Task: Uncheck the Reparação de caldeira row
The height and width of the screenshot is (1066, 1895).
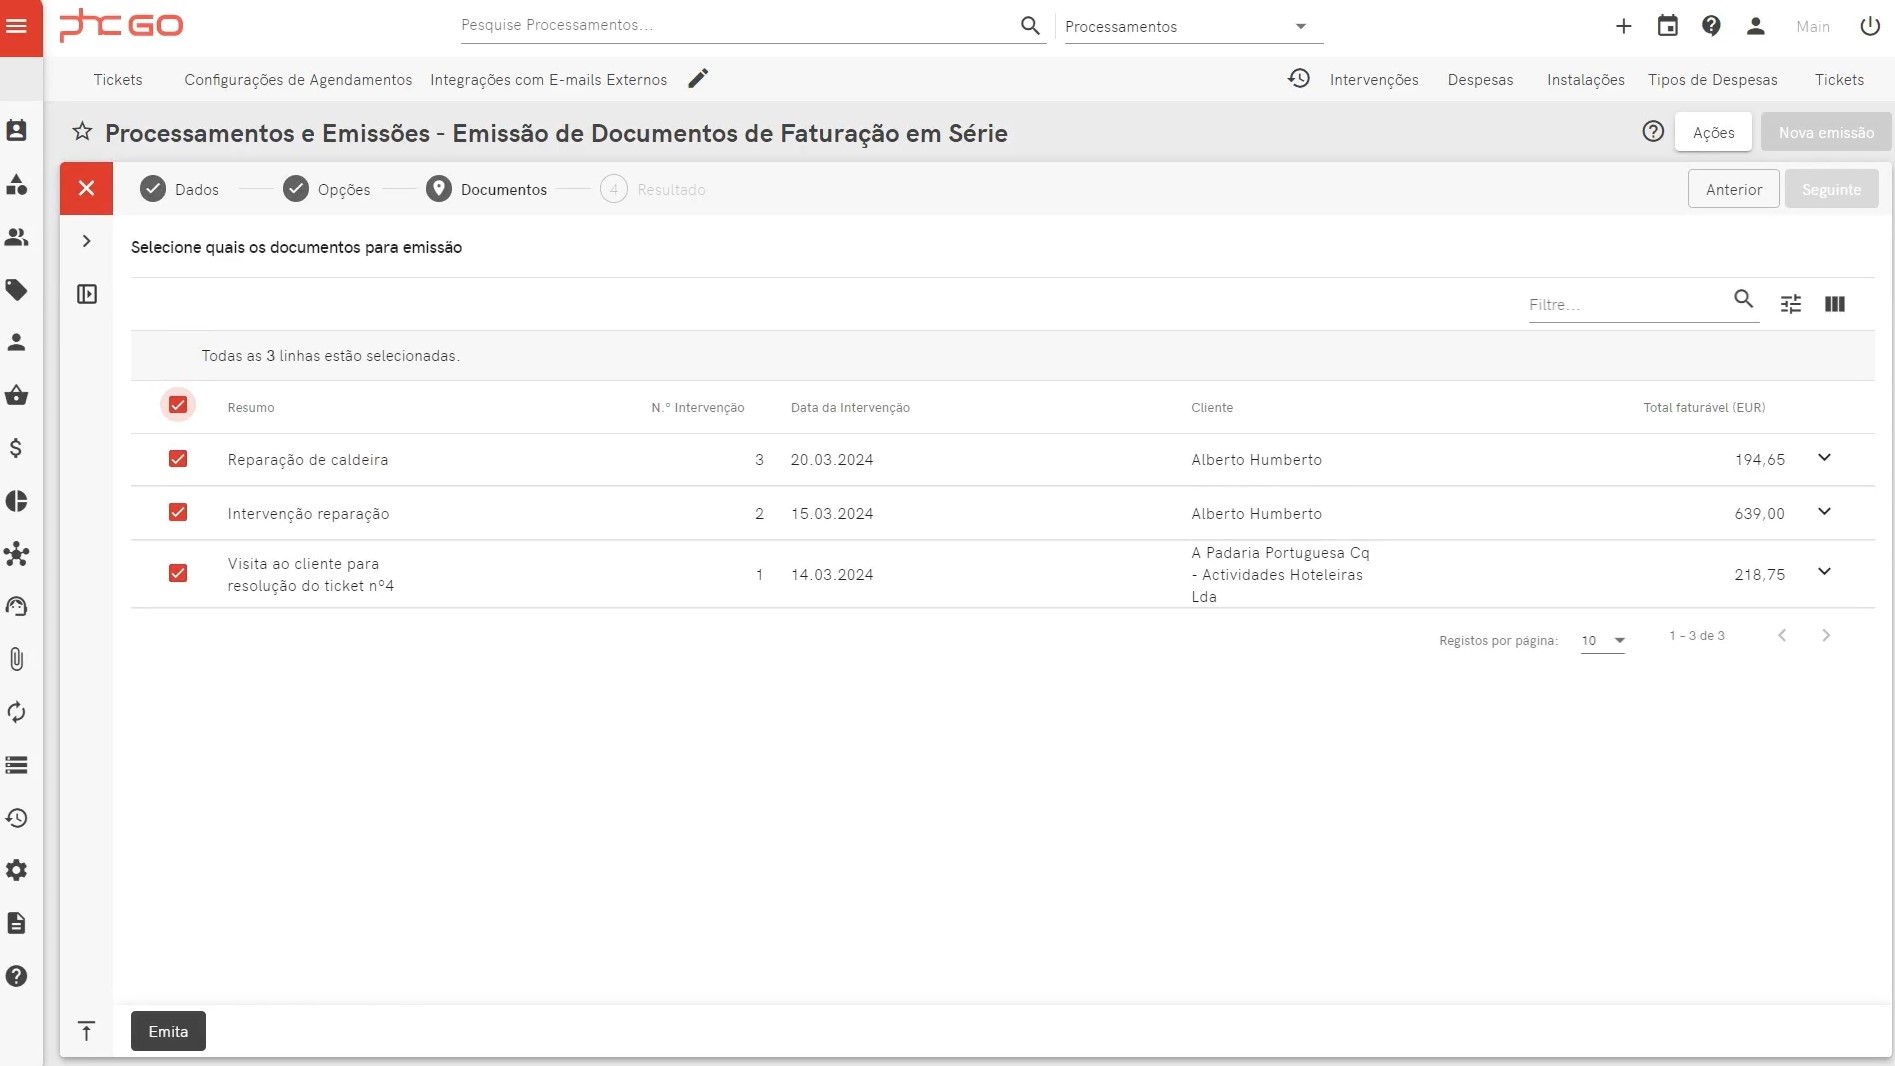Action: pos(178,459)
